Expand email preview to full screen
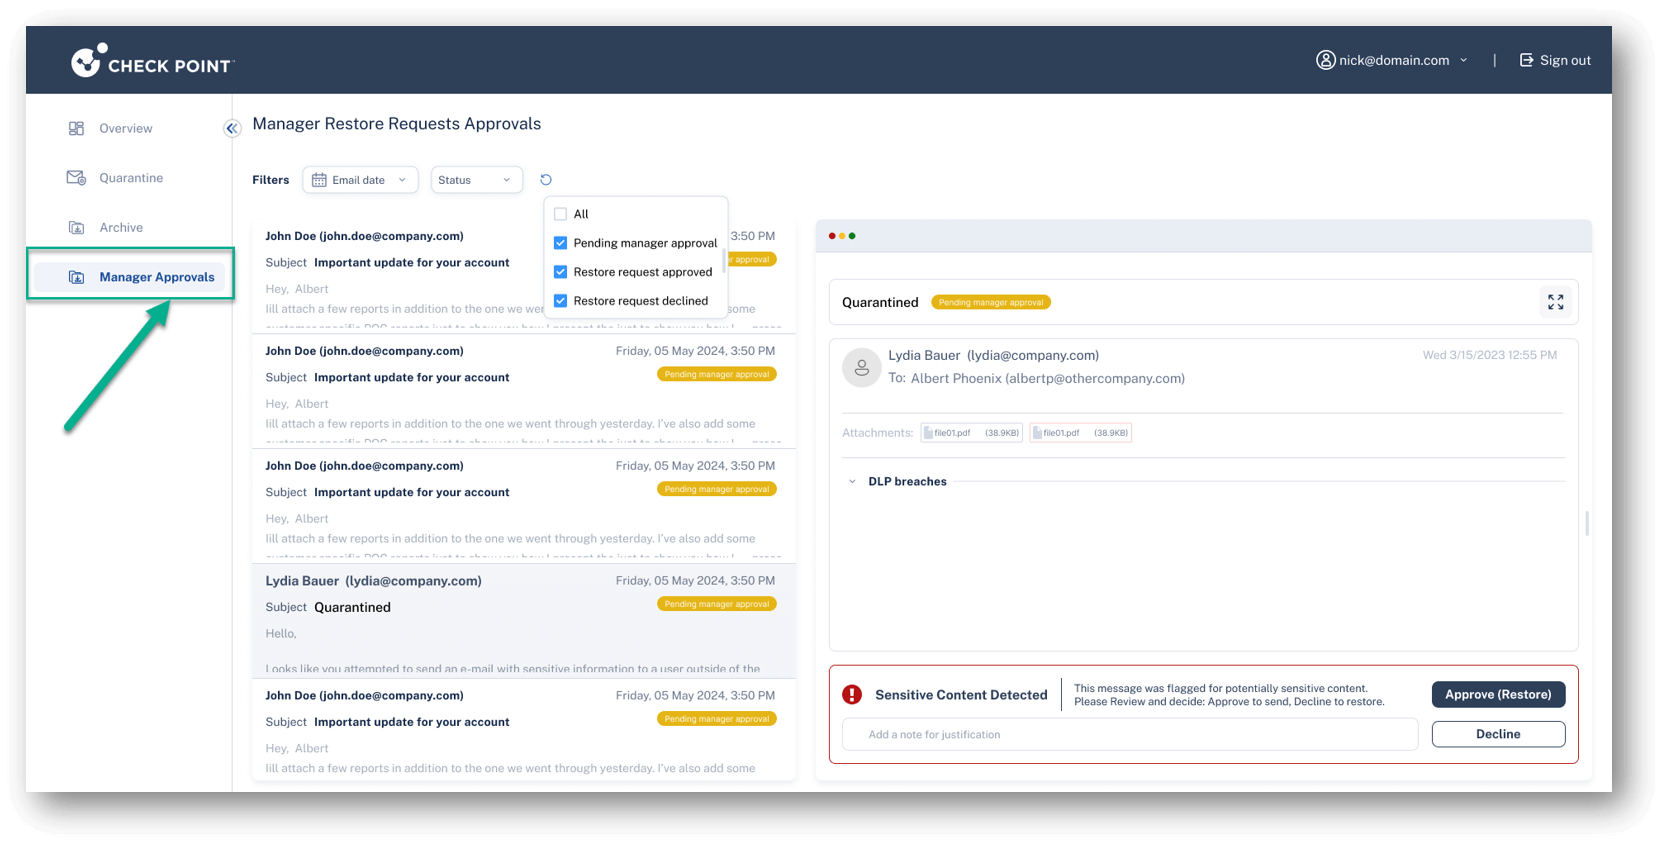1664x844 pixels. [x=1555, y=302]
